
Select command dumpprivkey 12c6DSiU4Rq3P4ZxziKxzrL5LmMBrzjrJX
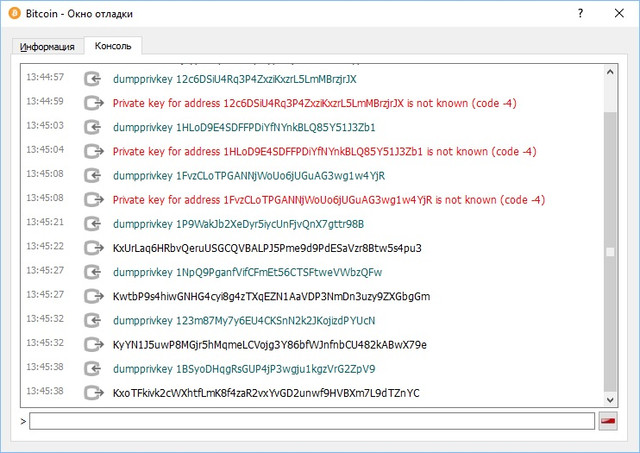235,79
